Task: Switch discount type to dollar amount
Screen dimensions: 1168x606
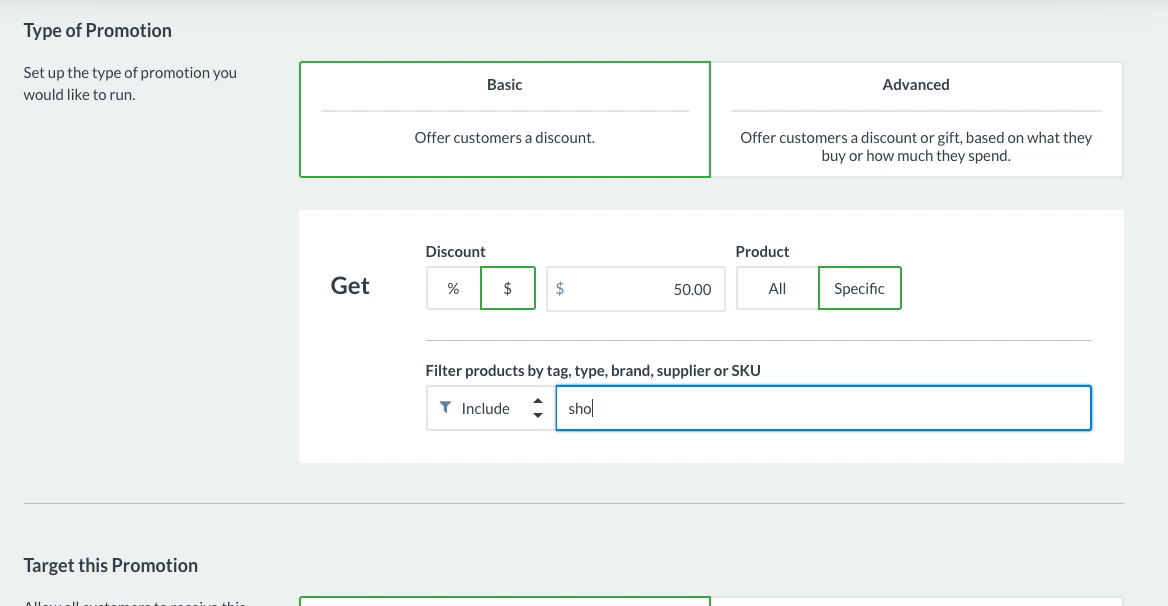Action: tap(508, 288)
